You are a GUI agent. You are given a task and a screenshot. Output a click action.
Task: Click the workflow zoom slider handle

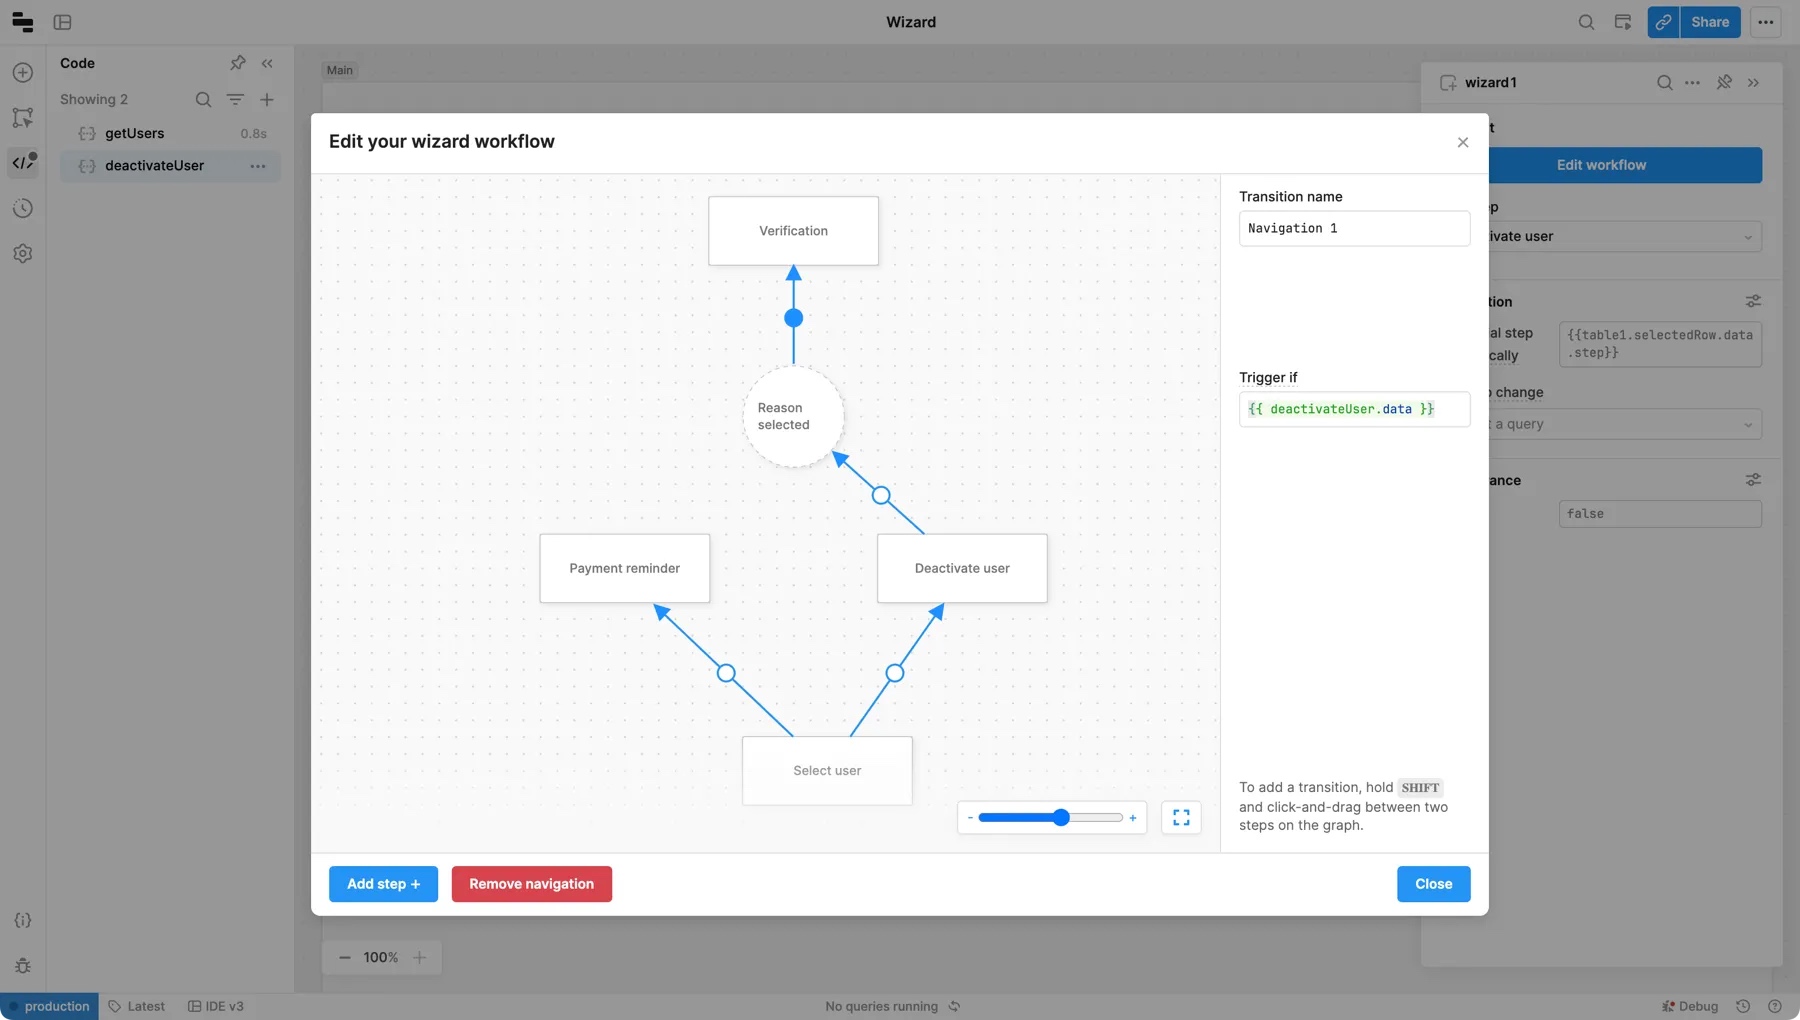click(1061, 818)
